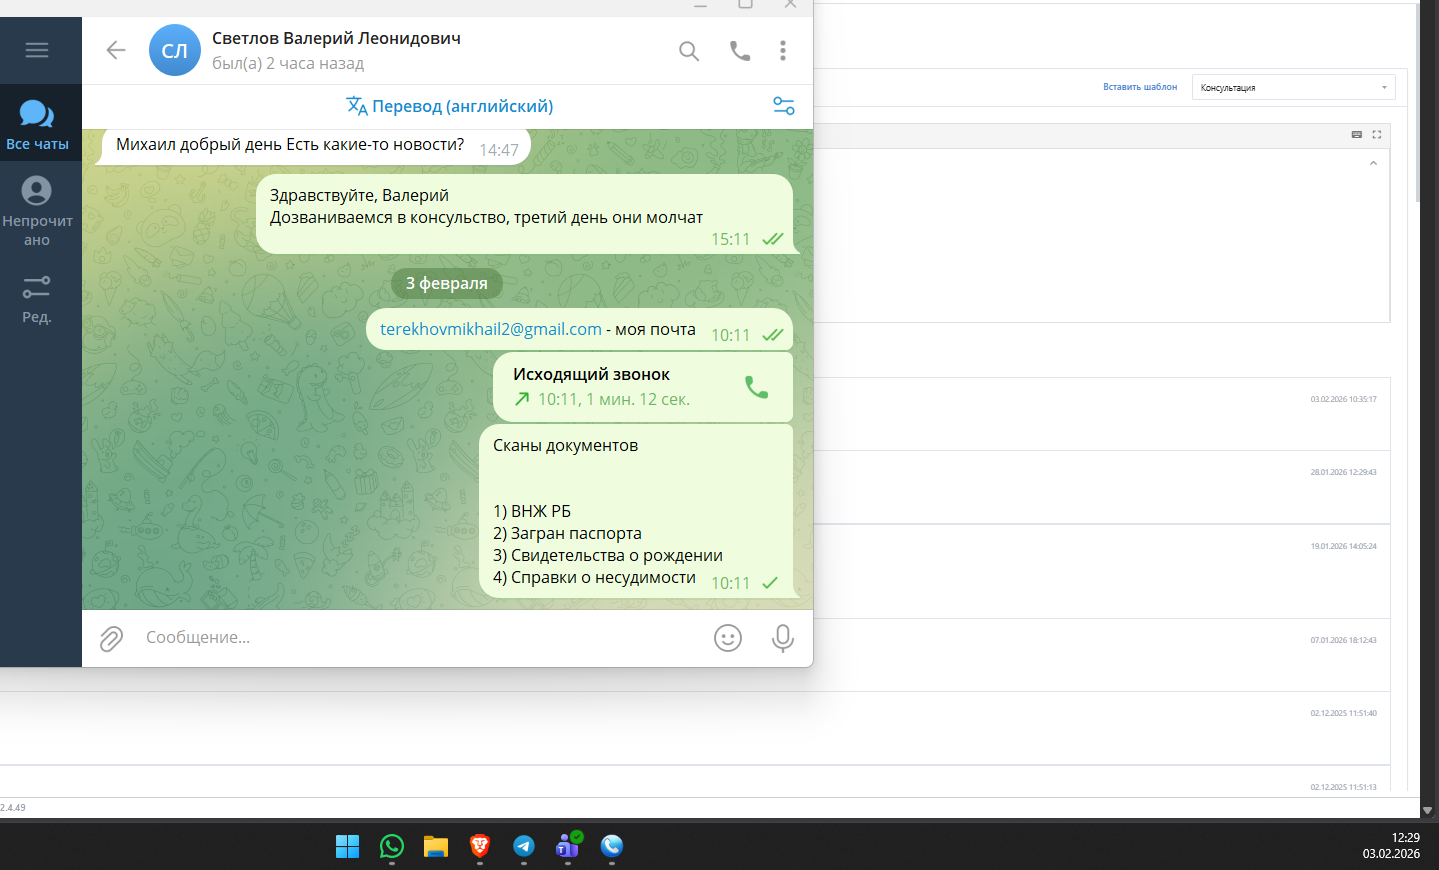
Task: Open WhatsApp from the taskbar
Action: tap(391, 847)
